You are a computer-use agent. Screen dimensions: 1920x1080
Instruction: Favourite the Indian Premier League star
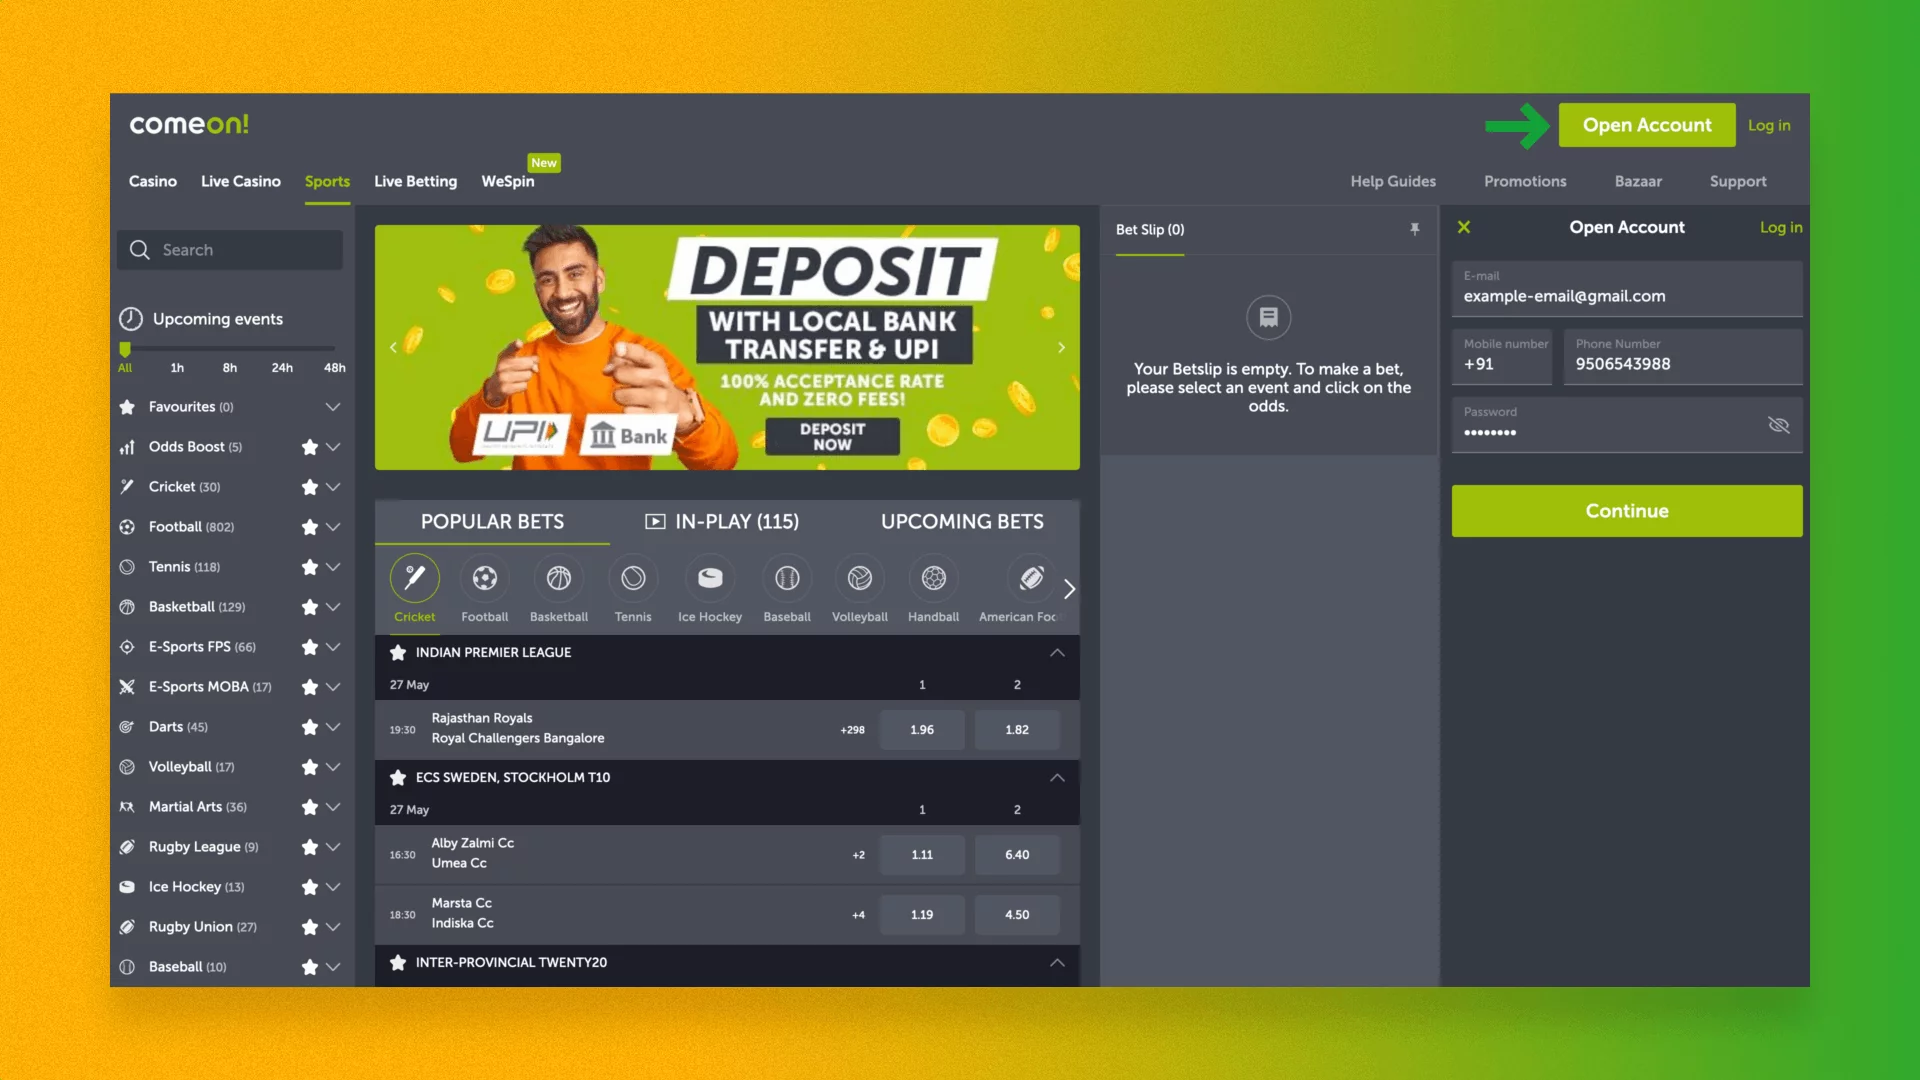[398, 652]
